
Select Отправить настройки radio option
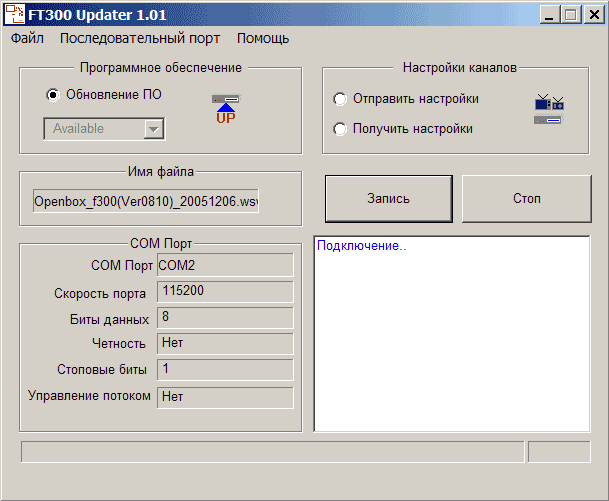[340, 99]
